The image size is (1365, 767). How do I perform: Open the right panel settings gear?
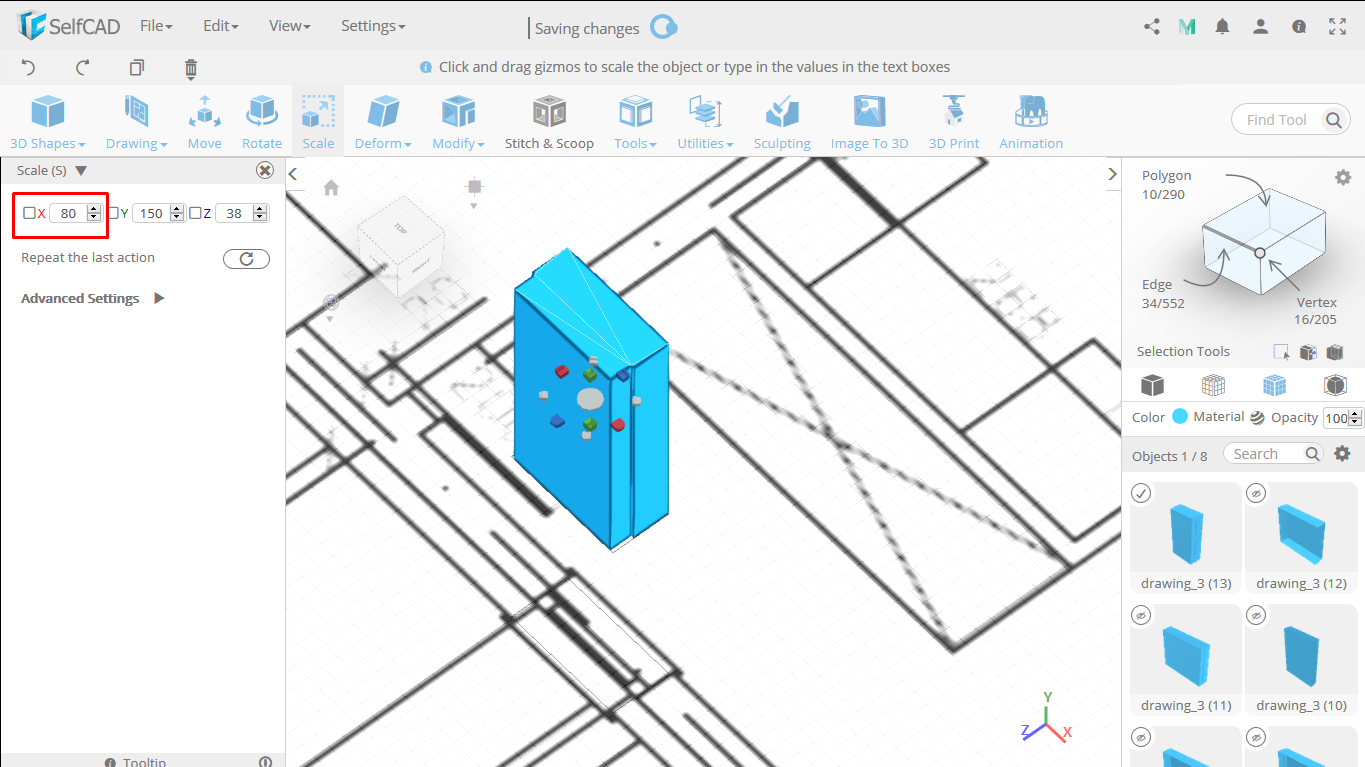tap(1343, 177)
